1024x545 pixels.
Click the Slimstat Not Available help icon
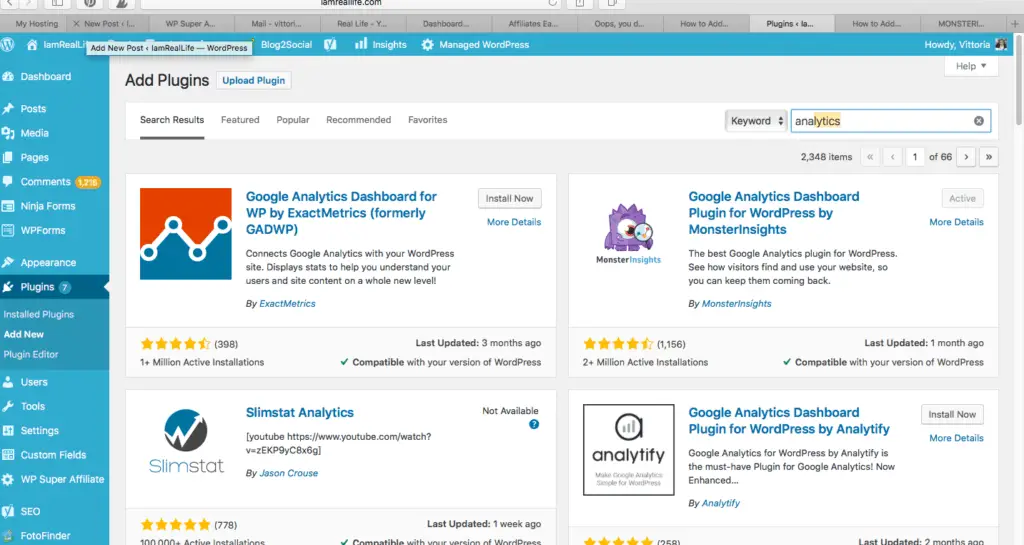[534, 424]
